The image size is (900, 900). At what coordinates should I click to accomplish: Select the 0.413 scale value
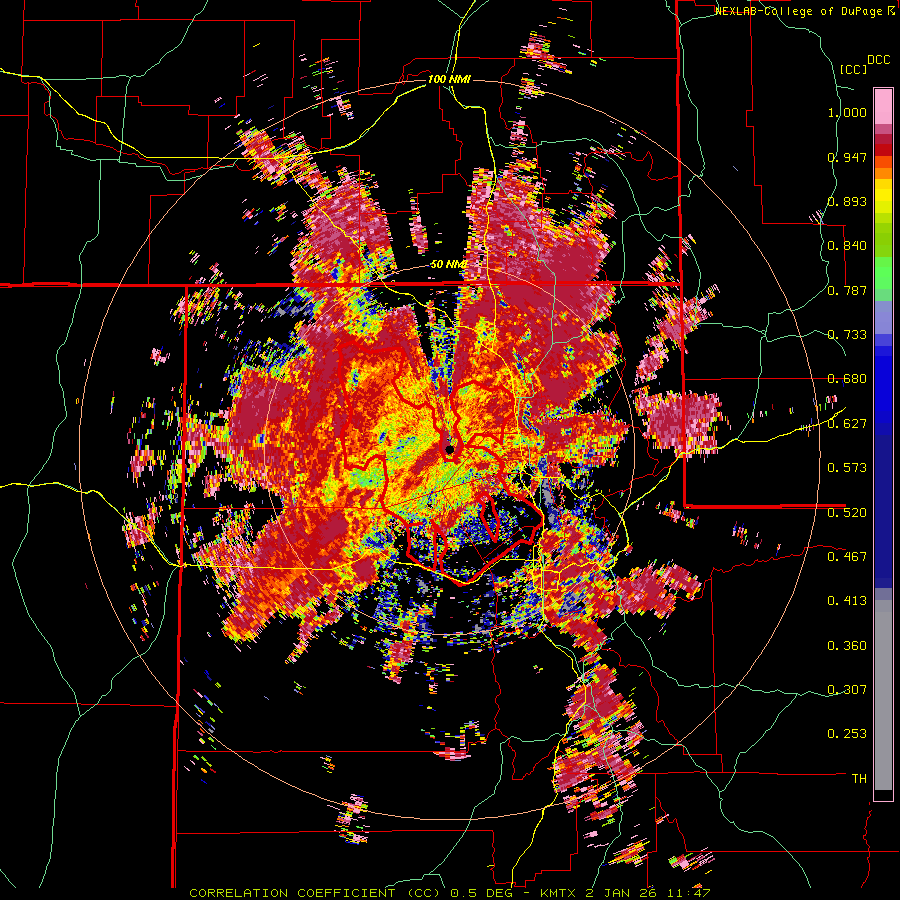pyautogui.click(x=847, y=601)
